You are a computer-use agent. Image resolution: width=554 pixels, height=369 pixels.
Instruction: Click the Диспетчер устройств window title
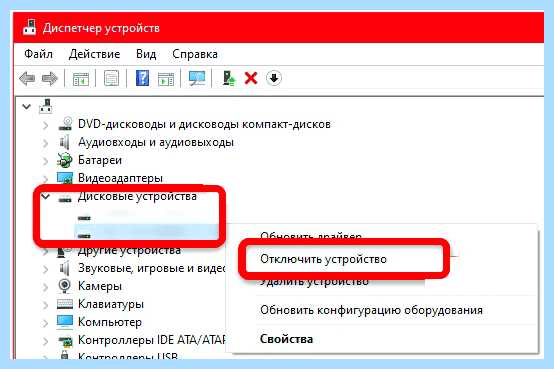click(x=101, y=28)
